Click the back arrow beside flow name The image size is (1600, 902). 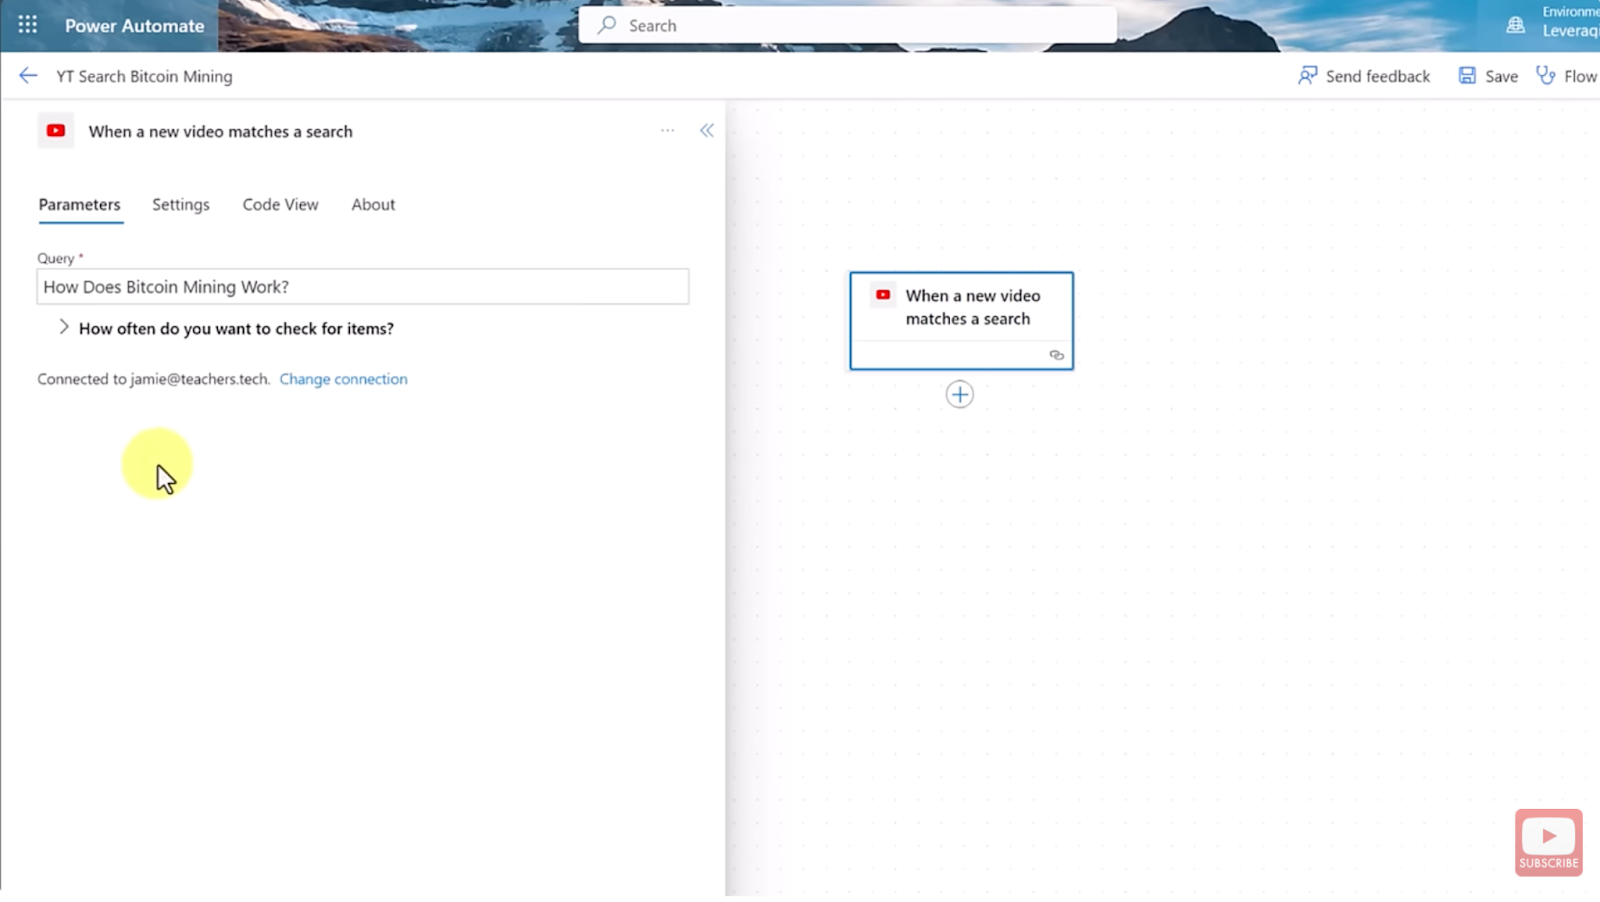28,76
